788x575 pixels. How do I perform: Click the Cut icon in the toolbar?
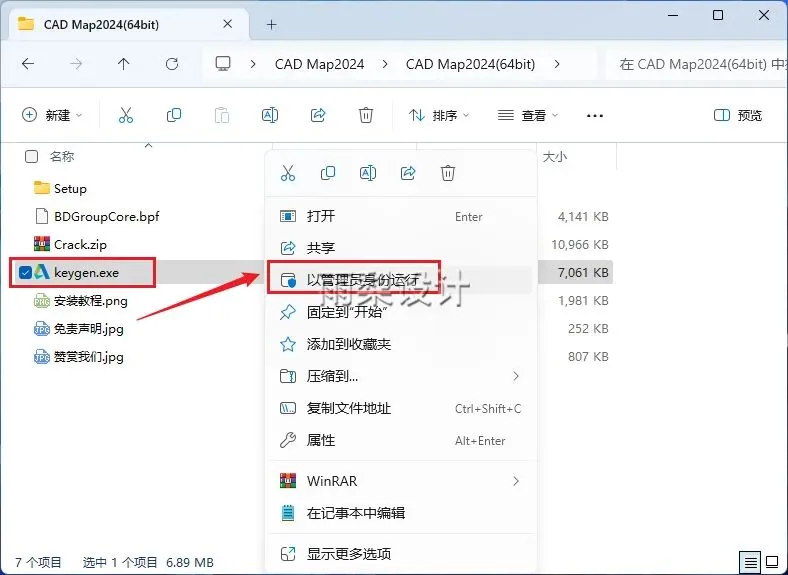(126, 115)
